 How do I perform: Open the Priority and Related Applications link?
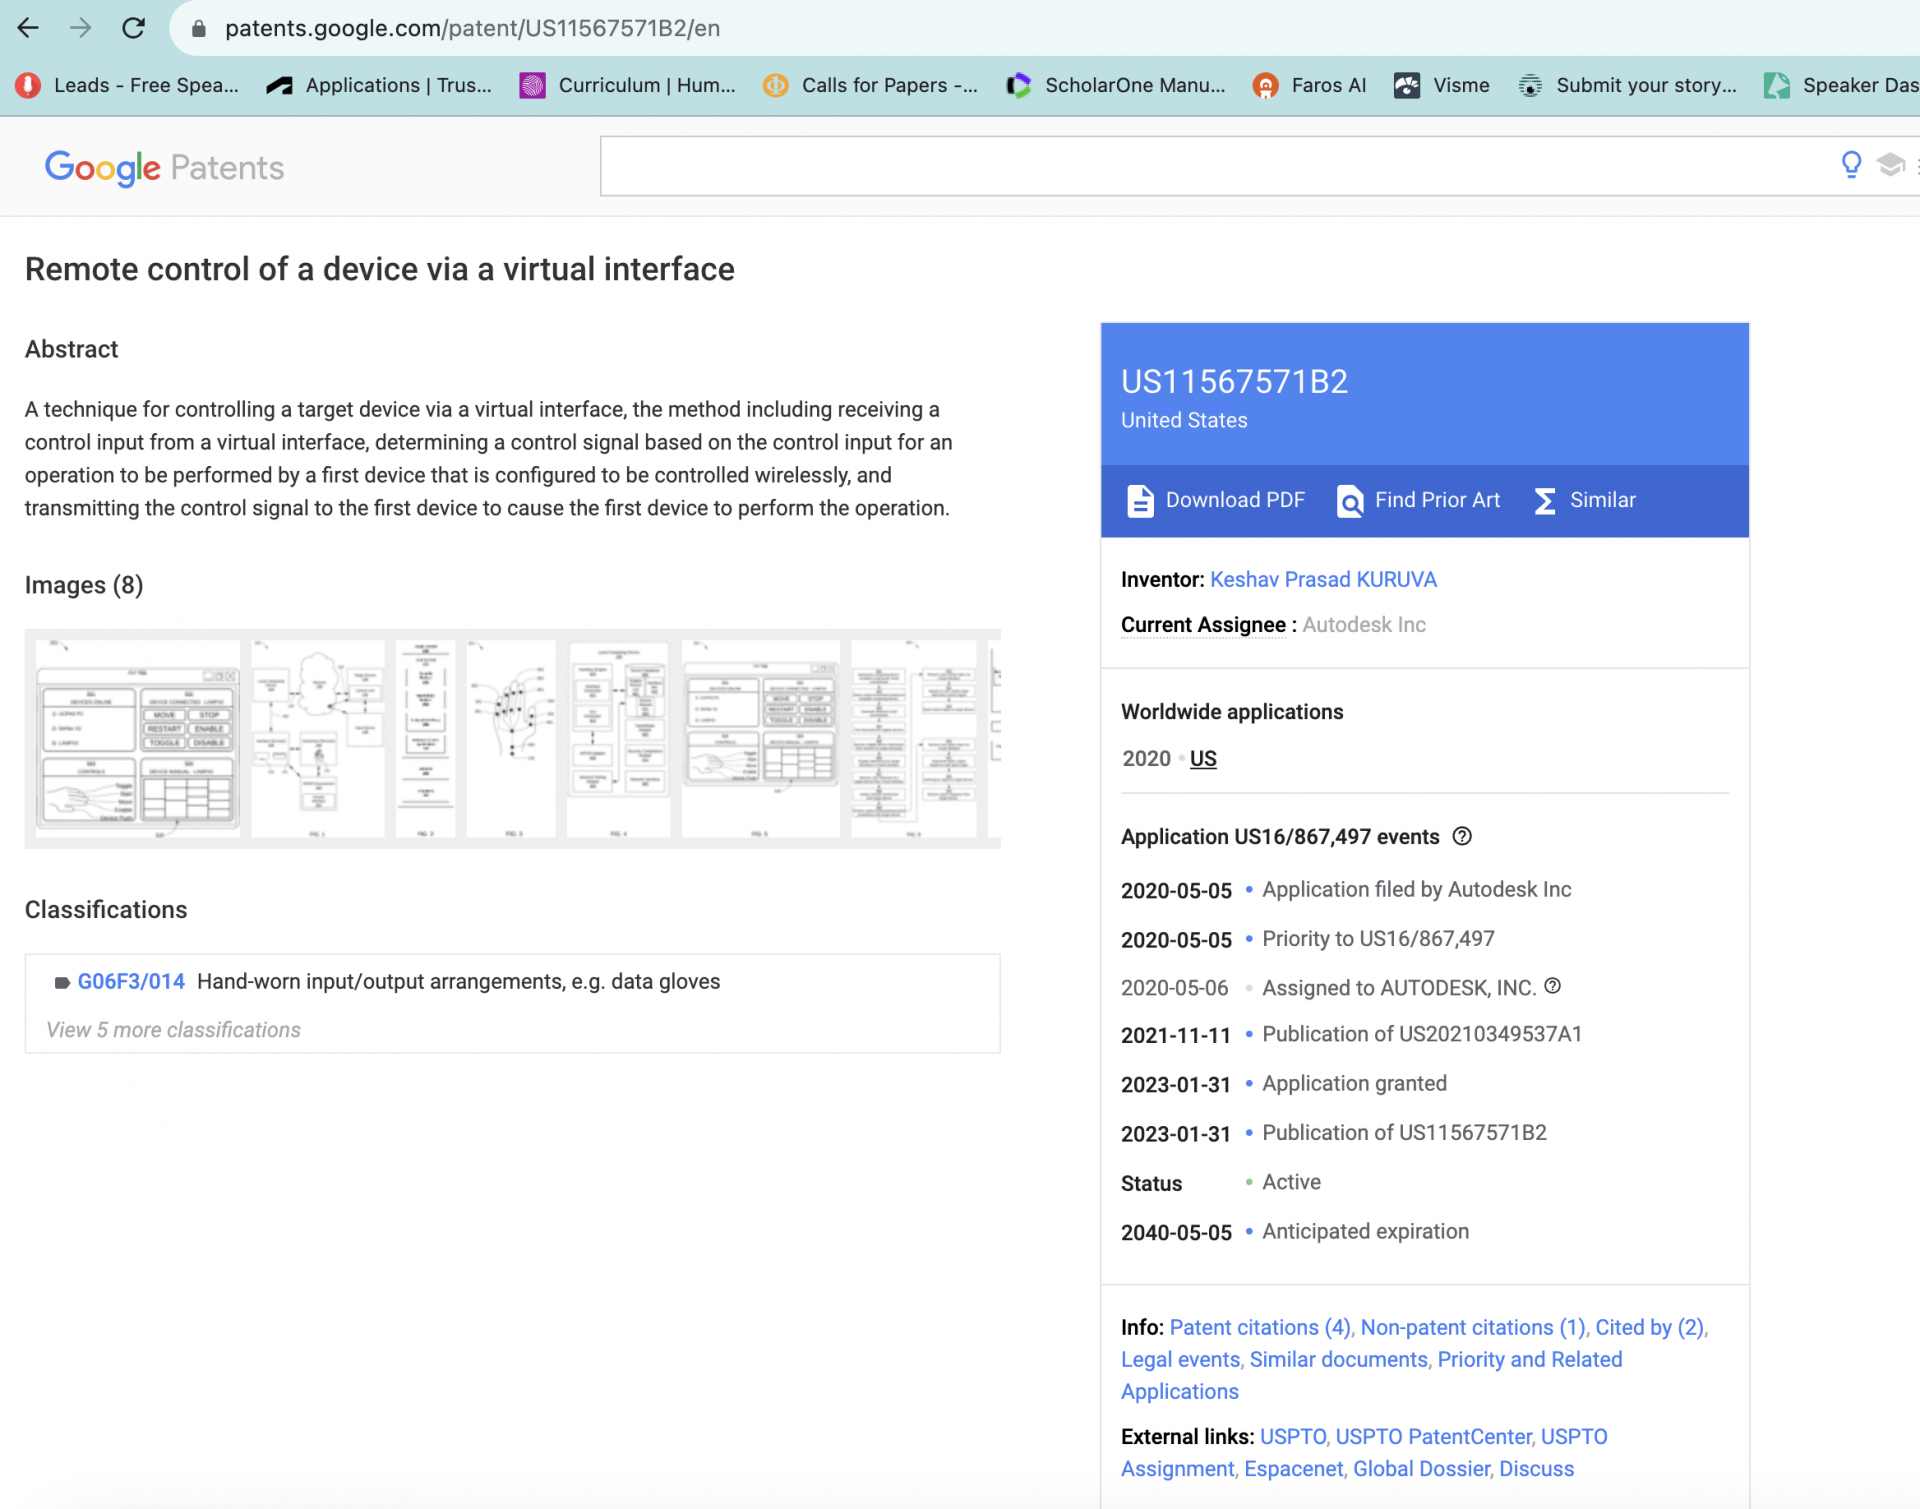coord(1372,1376)
